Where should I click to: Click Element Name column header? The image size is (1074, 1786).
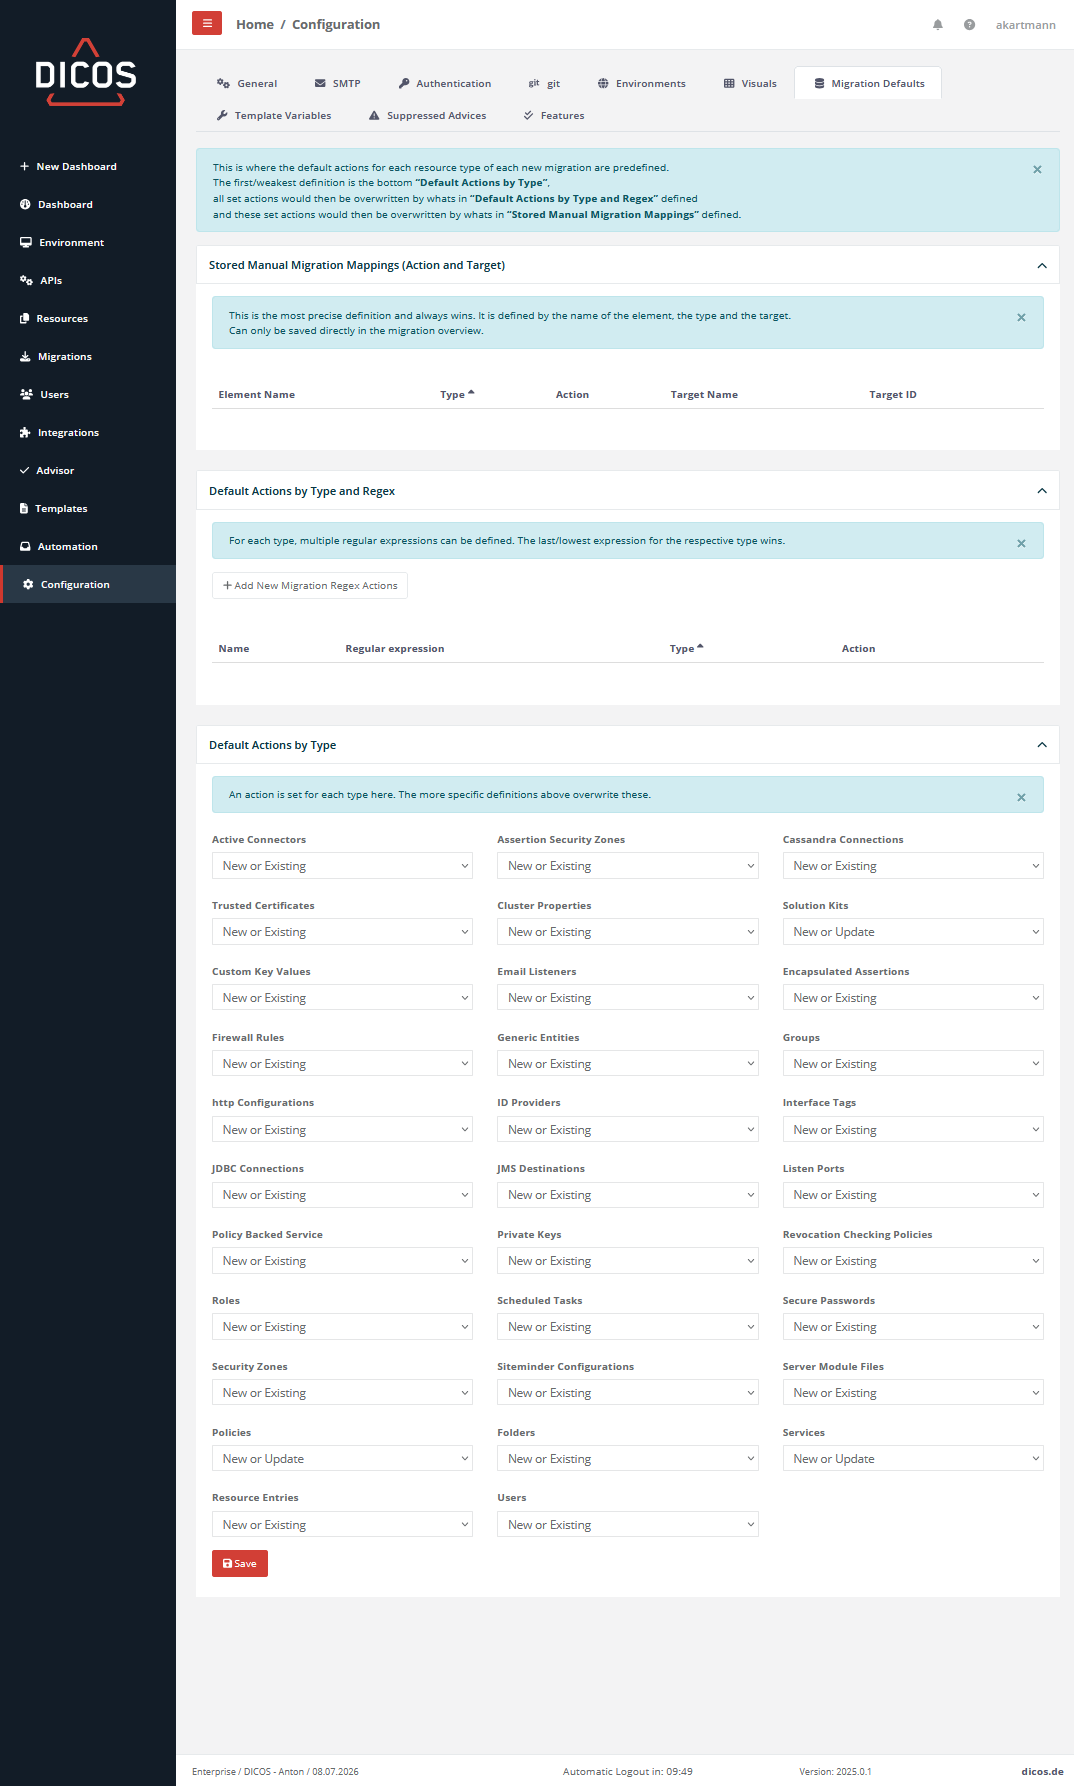click(257, 395)
